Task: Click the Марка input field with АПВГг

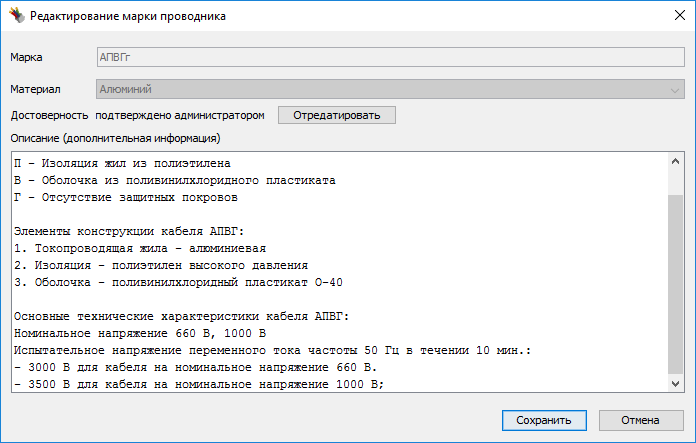Action: 391,57
